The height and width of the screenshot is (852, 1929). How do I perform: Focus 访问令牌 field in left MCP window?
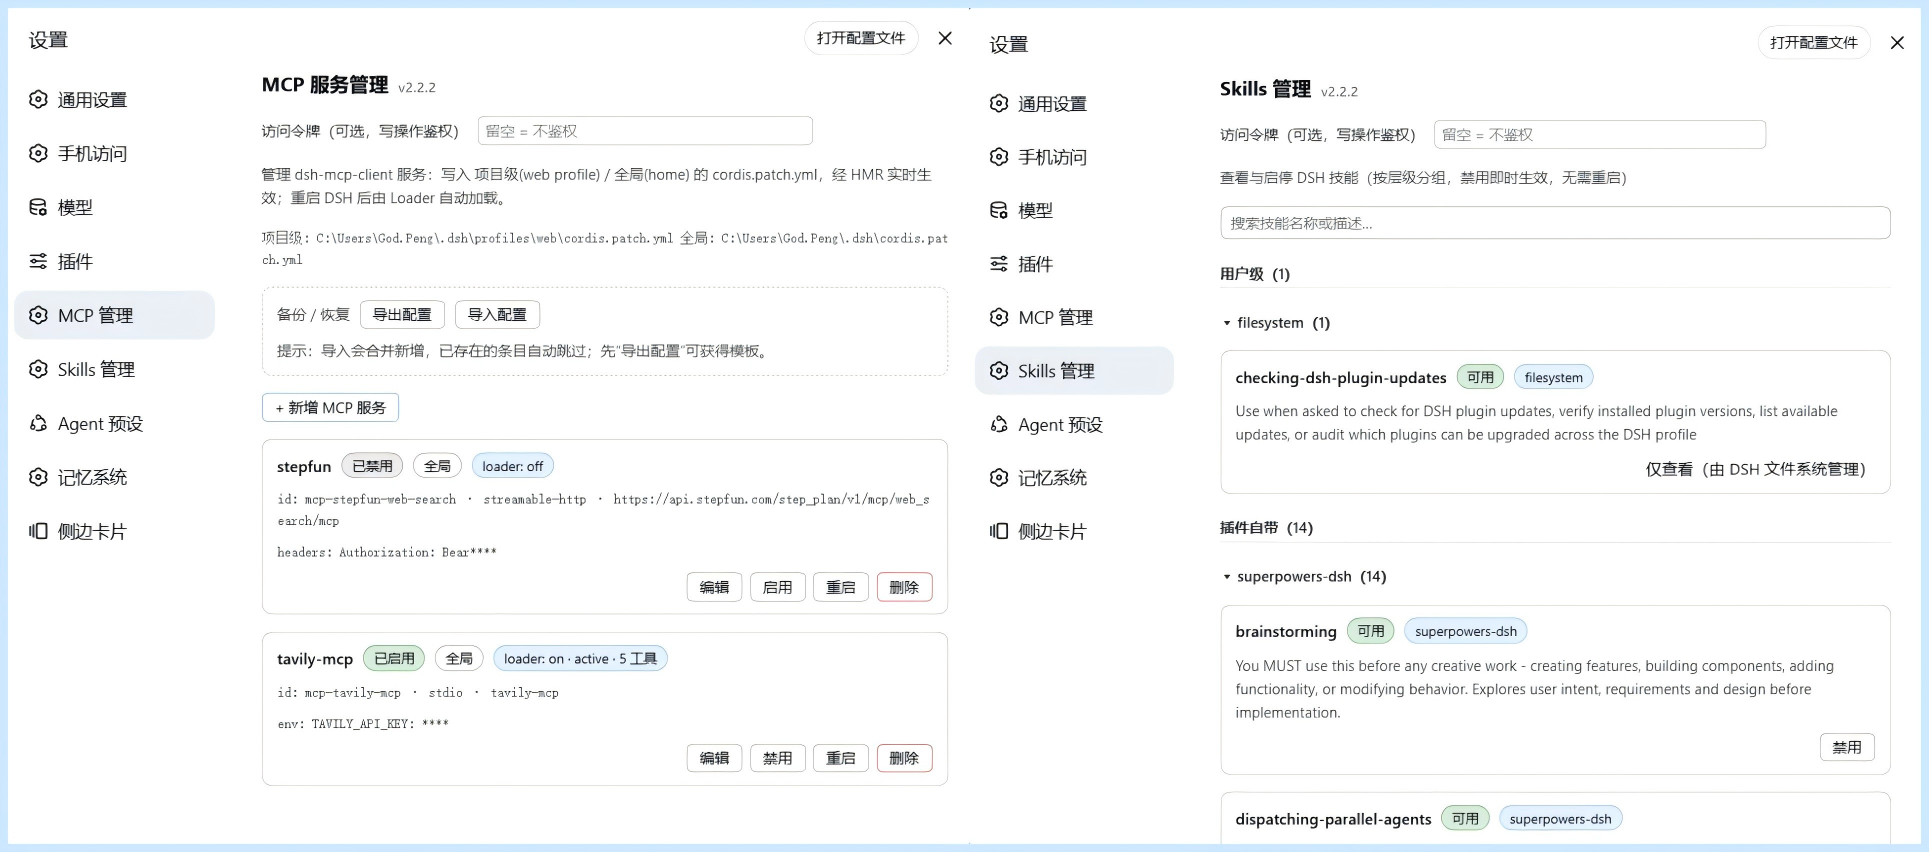point(645,131)
